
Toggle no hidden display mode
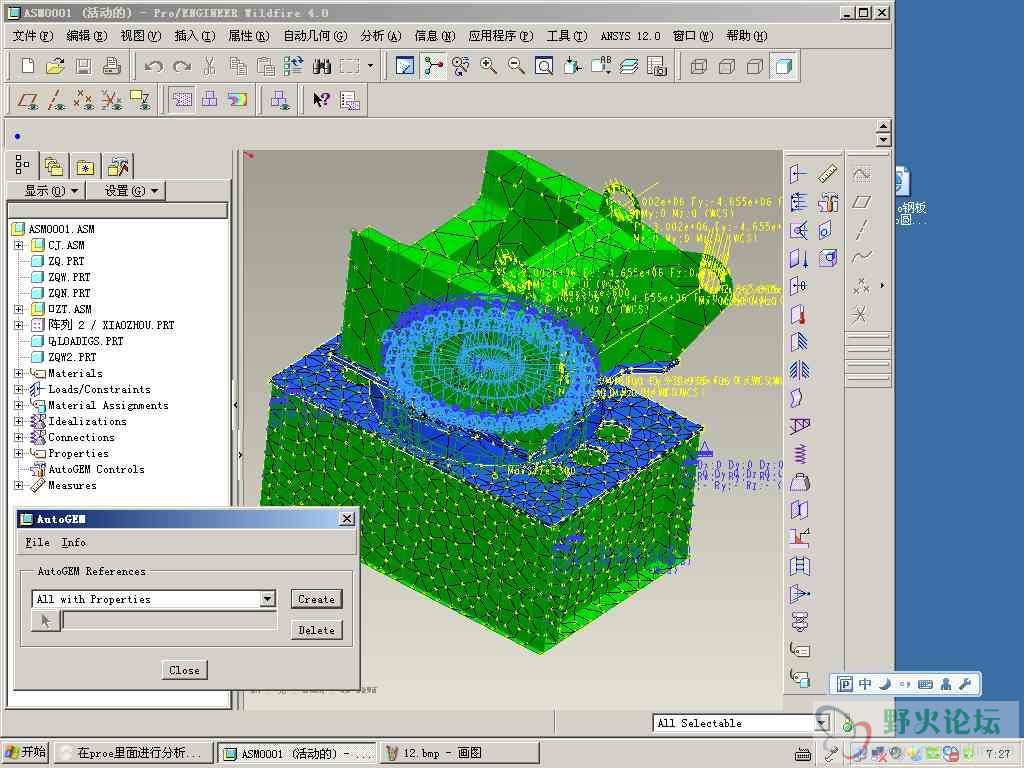[754, 66]
